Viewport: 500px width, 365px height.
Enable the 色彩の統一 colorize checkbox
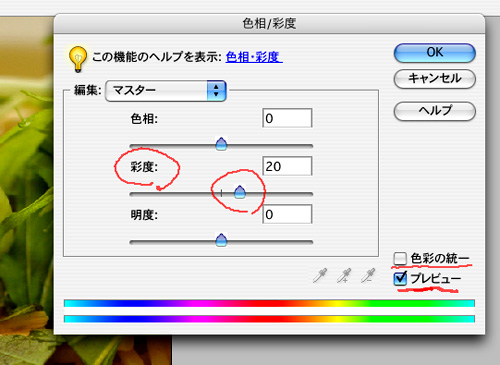[400, 258]
